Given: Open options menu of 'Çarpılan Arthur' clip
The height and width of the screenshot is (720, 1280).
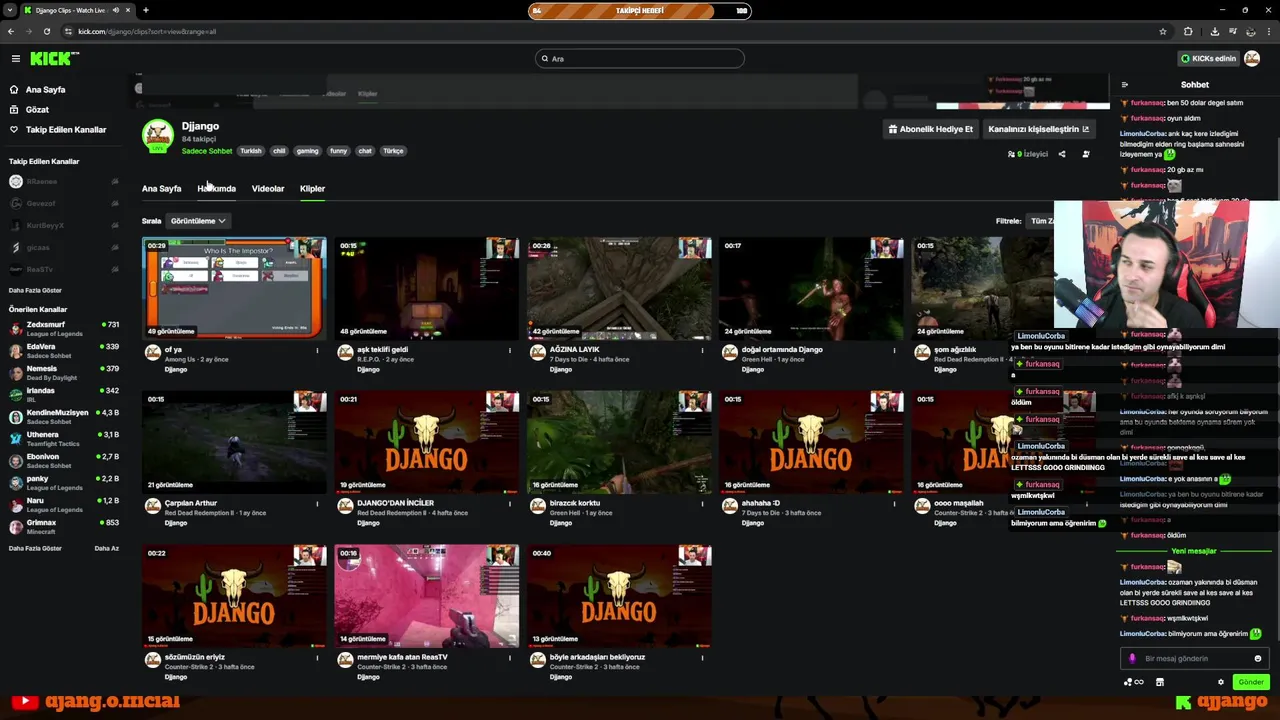Looking at the screenshot, I should 318,504.
